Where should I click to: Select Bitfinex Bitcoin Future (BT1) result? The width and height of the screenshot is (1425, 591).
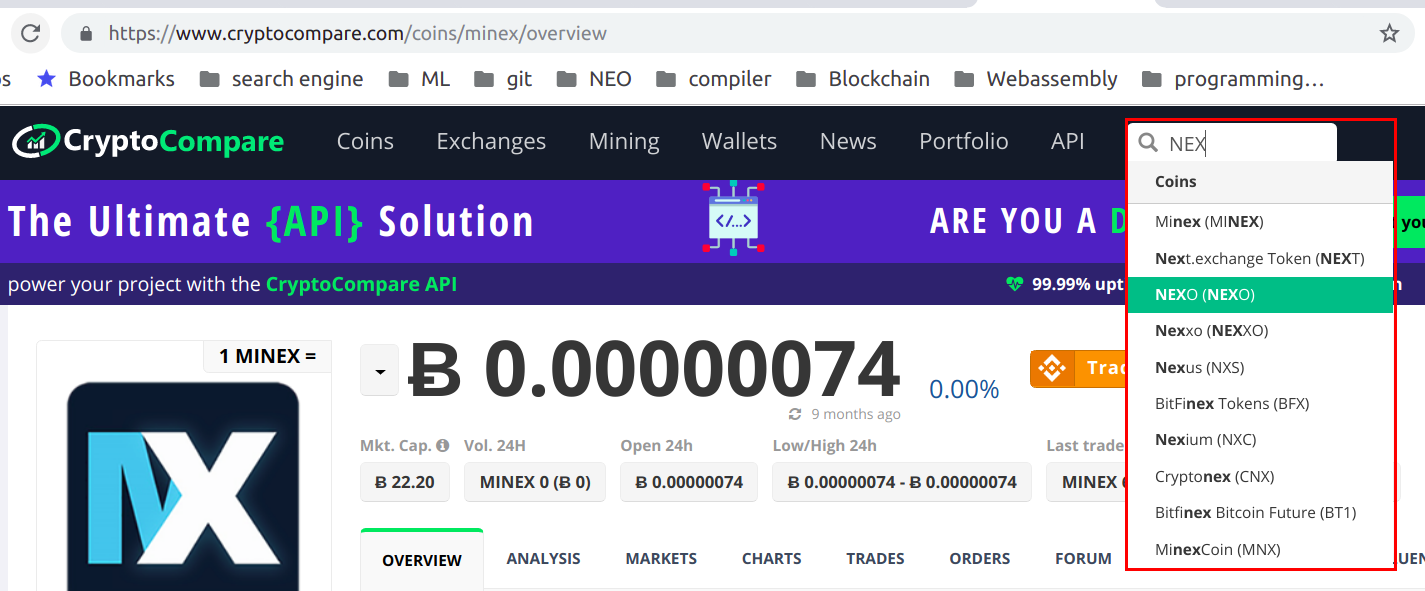point(1260,513)
